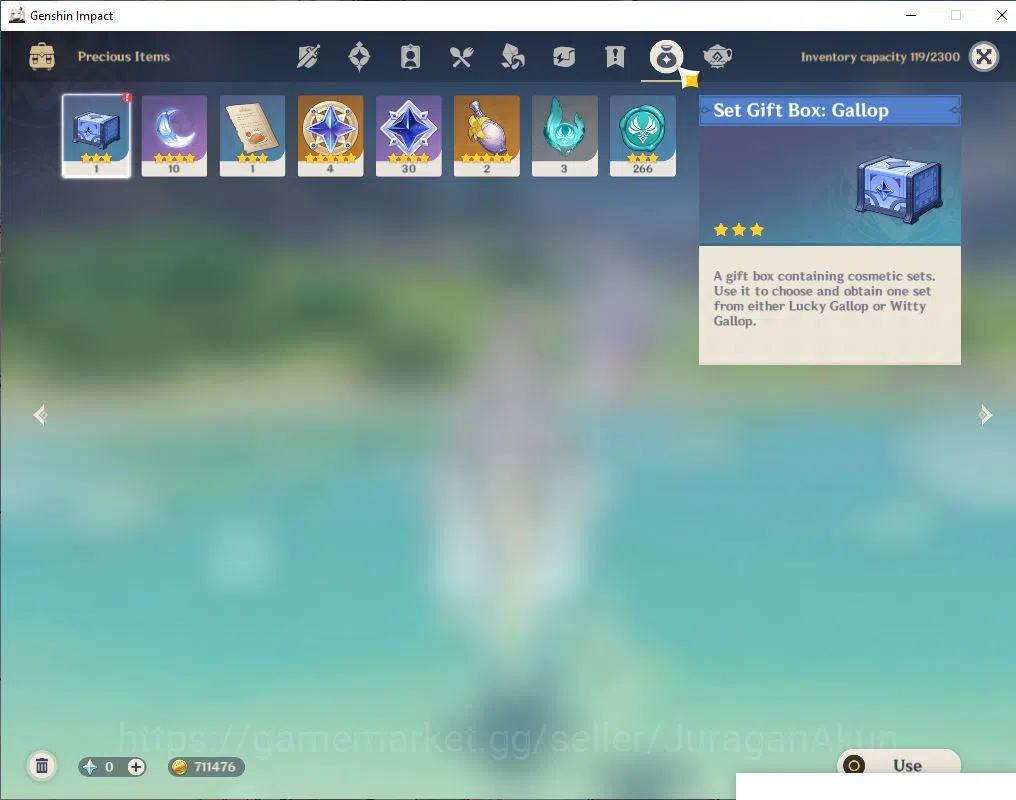Select the recipe scroll item
This screenshot has width=1016, height=800.
pos(252,136)
